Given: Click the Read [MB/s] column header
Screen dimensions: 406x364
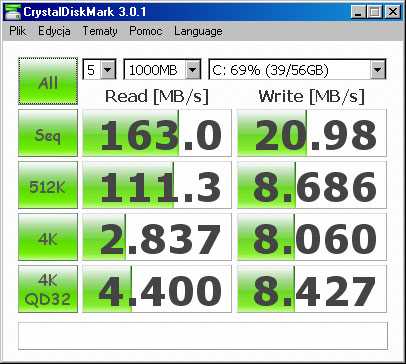Looking at the screenshot, I should [157, 97].
